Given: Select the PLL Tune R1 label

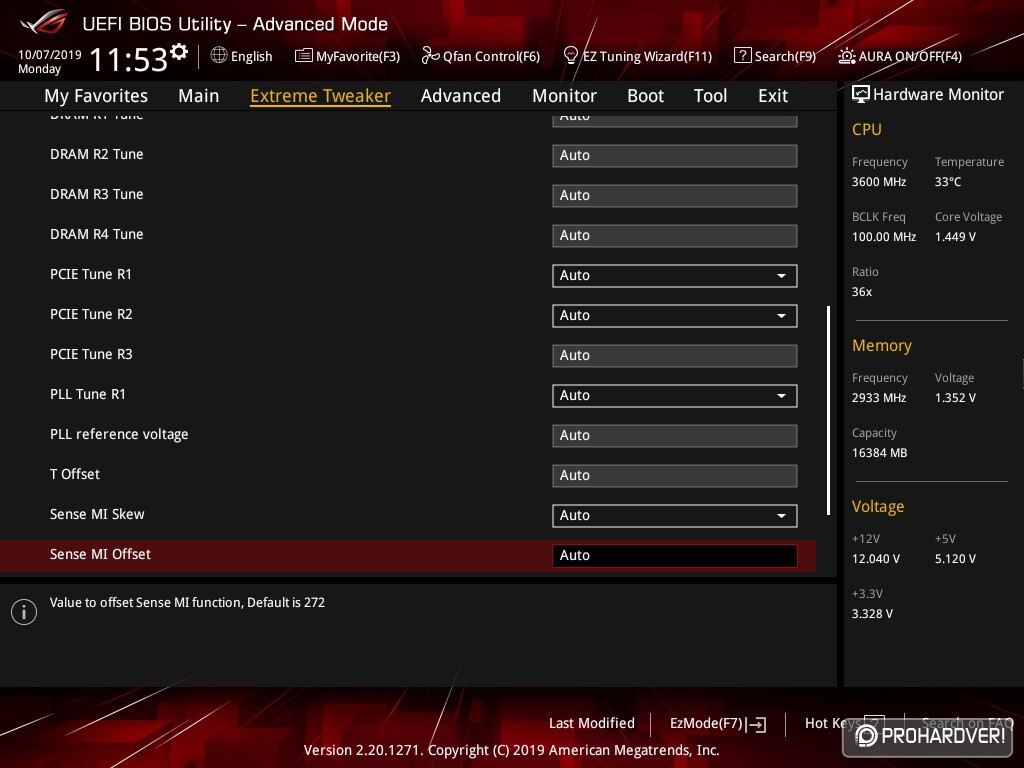Looking at the screenshot, I should tap(88, 394).
